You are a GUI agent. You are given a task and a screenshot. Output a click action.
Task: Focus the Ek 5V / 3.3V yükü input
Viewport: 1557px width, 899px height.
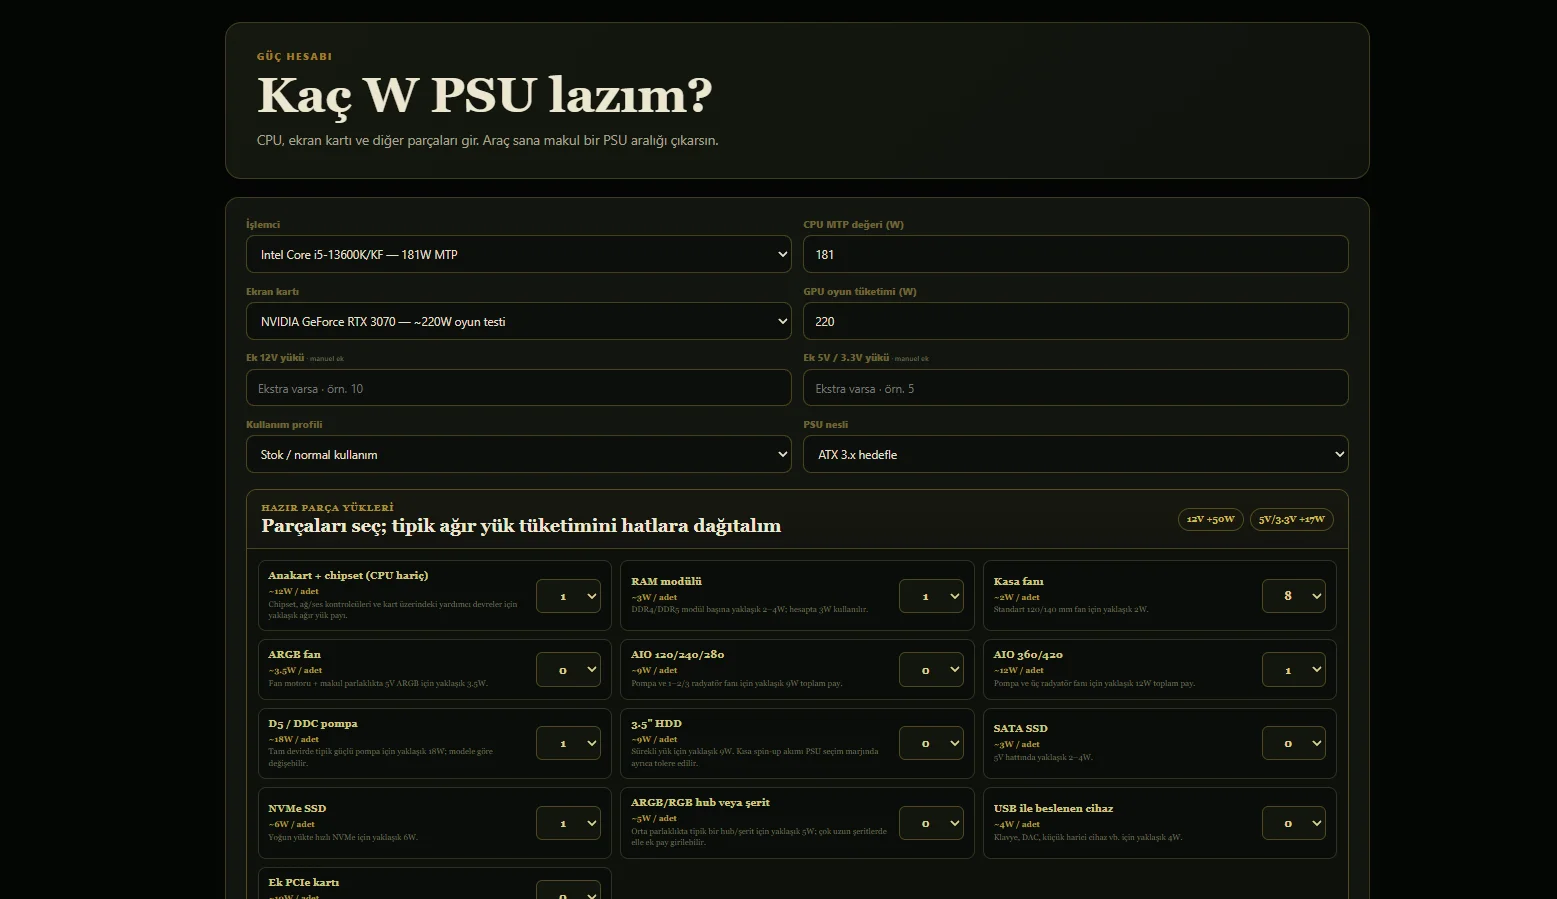click(1075, 388)
